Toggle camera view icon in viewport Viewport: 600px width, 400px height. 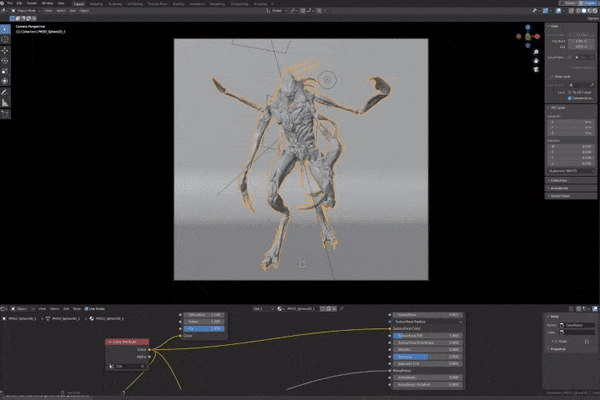click(x=536, y=70)
